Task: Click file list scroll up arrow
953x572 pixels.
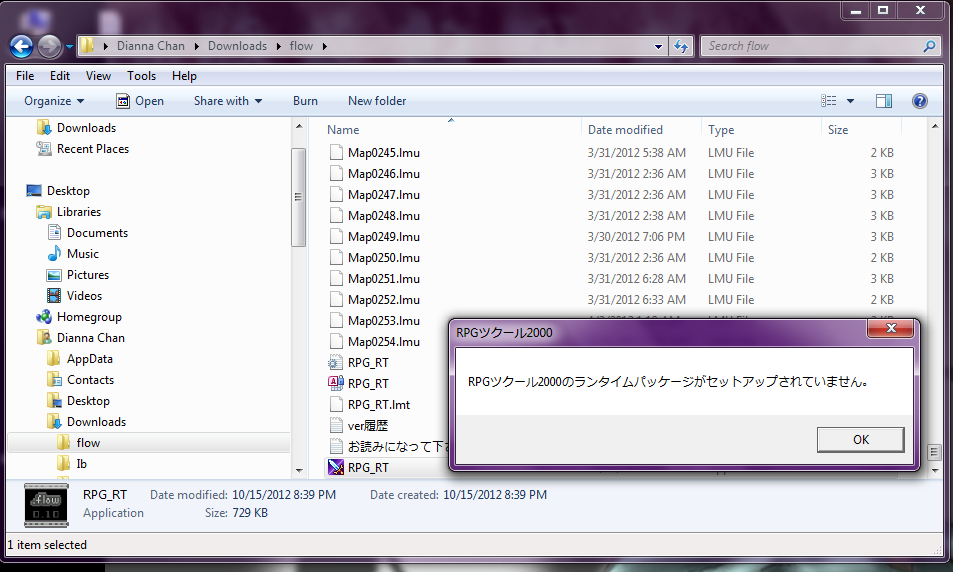Action: click(x=935, y=126)
